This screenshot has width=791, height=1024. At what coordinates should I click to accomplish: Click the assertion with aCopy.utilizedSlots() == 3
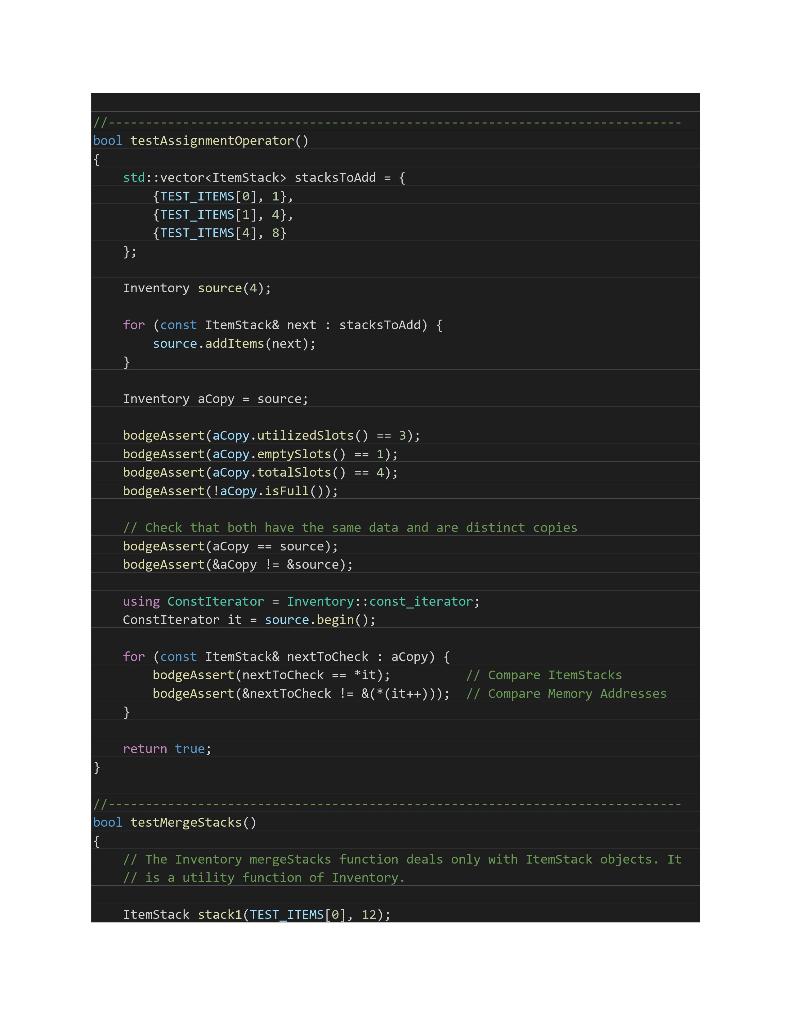pos(272,436)
